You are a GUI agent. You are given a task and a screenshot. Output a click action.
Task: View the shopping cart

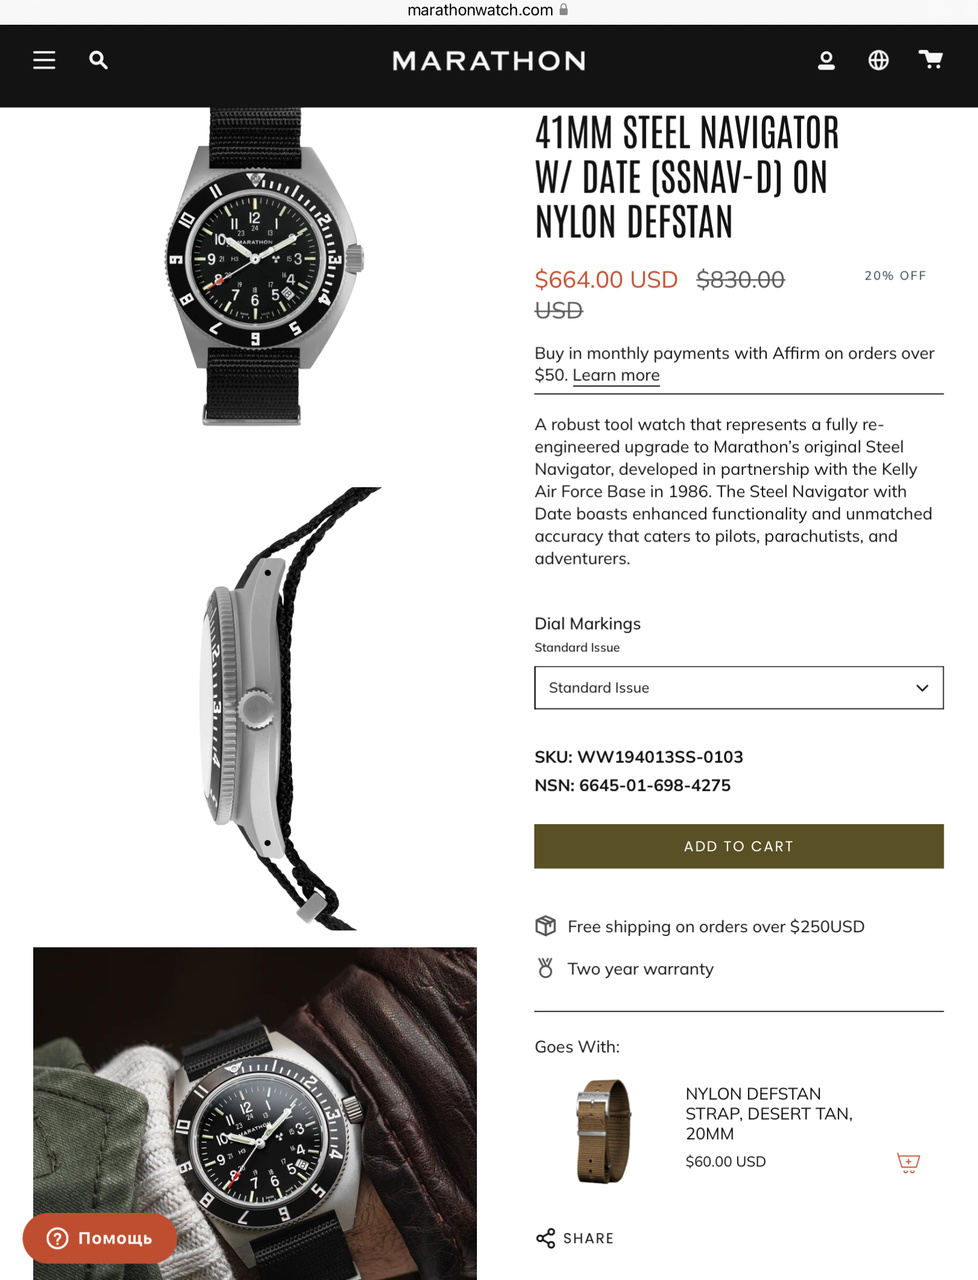click(x=931, y=60)
